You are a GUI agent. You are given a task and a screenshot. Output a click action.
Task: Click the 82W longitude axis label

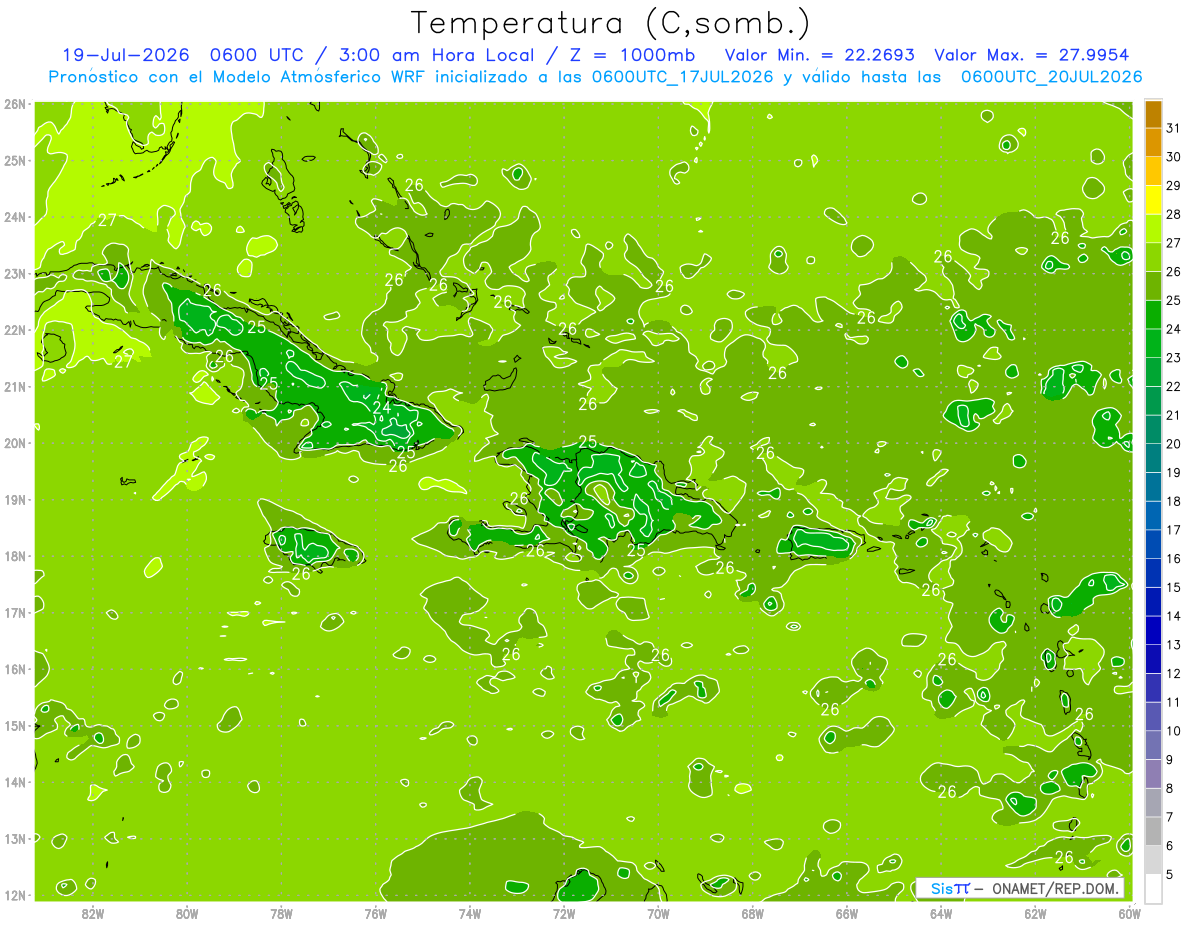pyautogui.click(x=93, y=913)
